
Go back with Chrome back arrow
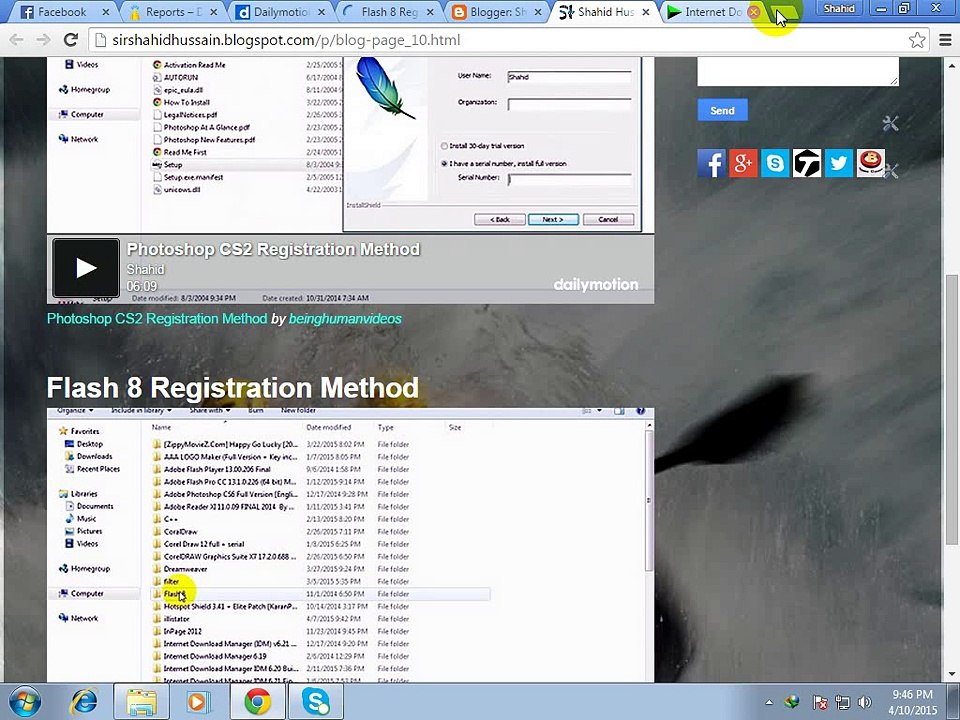click(17, 40)
